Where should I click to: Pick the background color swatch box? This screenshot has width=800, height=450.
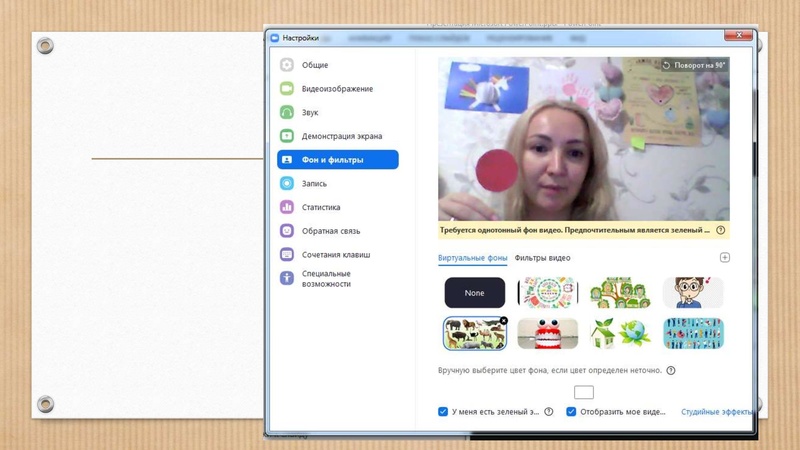click(584, 392)
